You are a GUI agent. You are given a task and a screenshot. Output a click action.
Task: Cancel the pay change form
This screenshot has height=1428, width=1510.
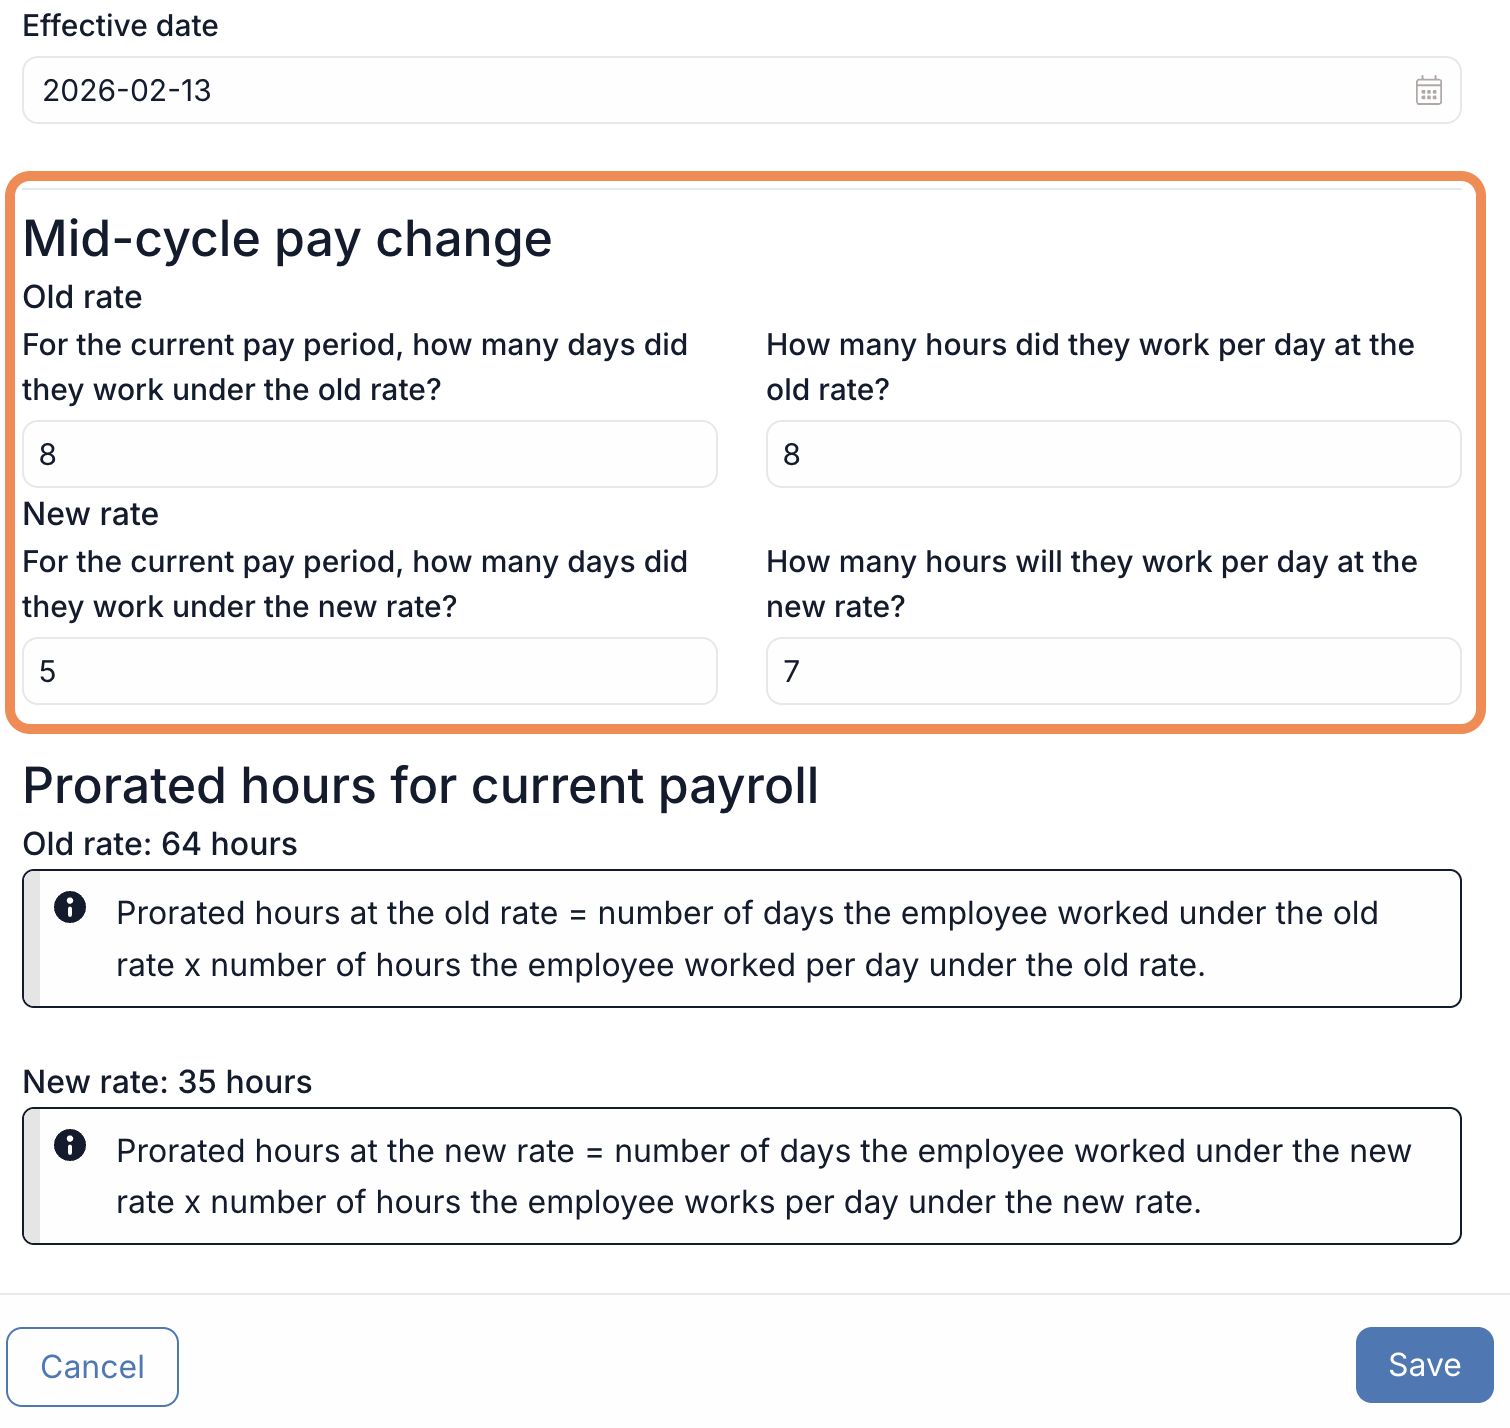93,1366
